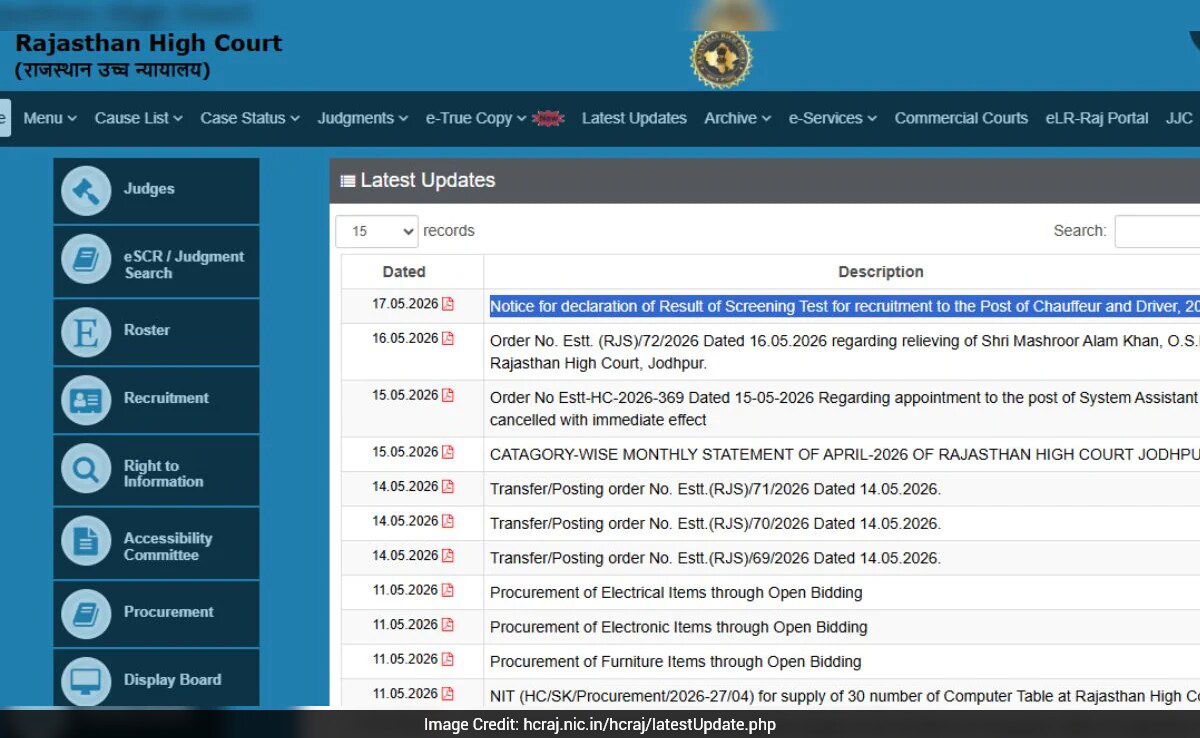
Task: Expand the Cause List dropdown
Action: (x=139, y=118)
